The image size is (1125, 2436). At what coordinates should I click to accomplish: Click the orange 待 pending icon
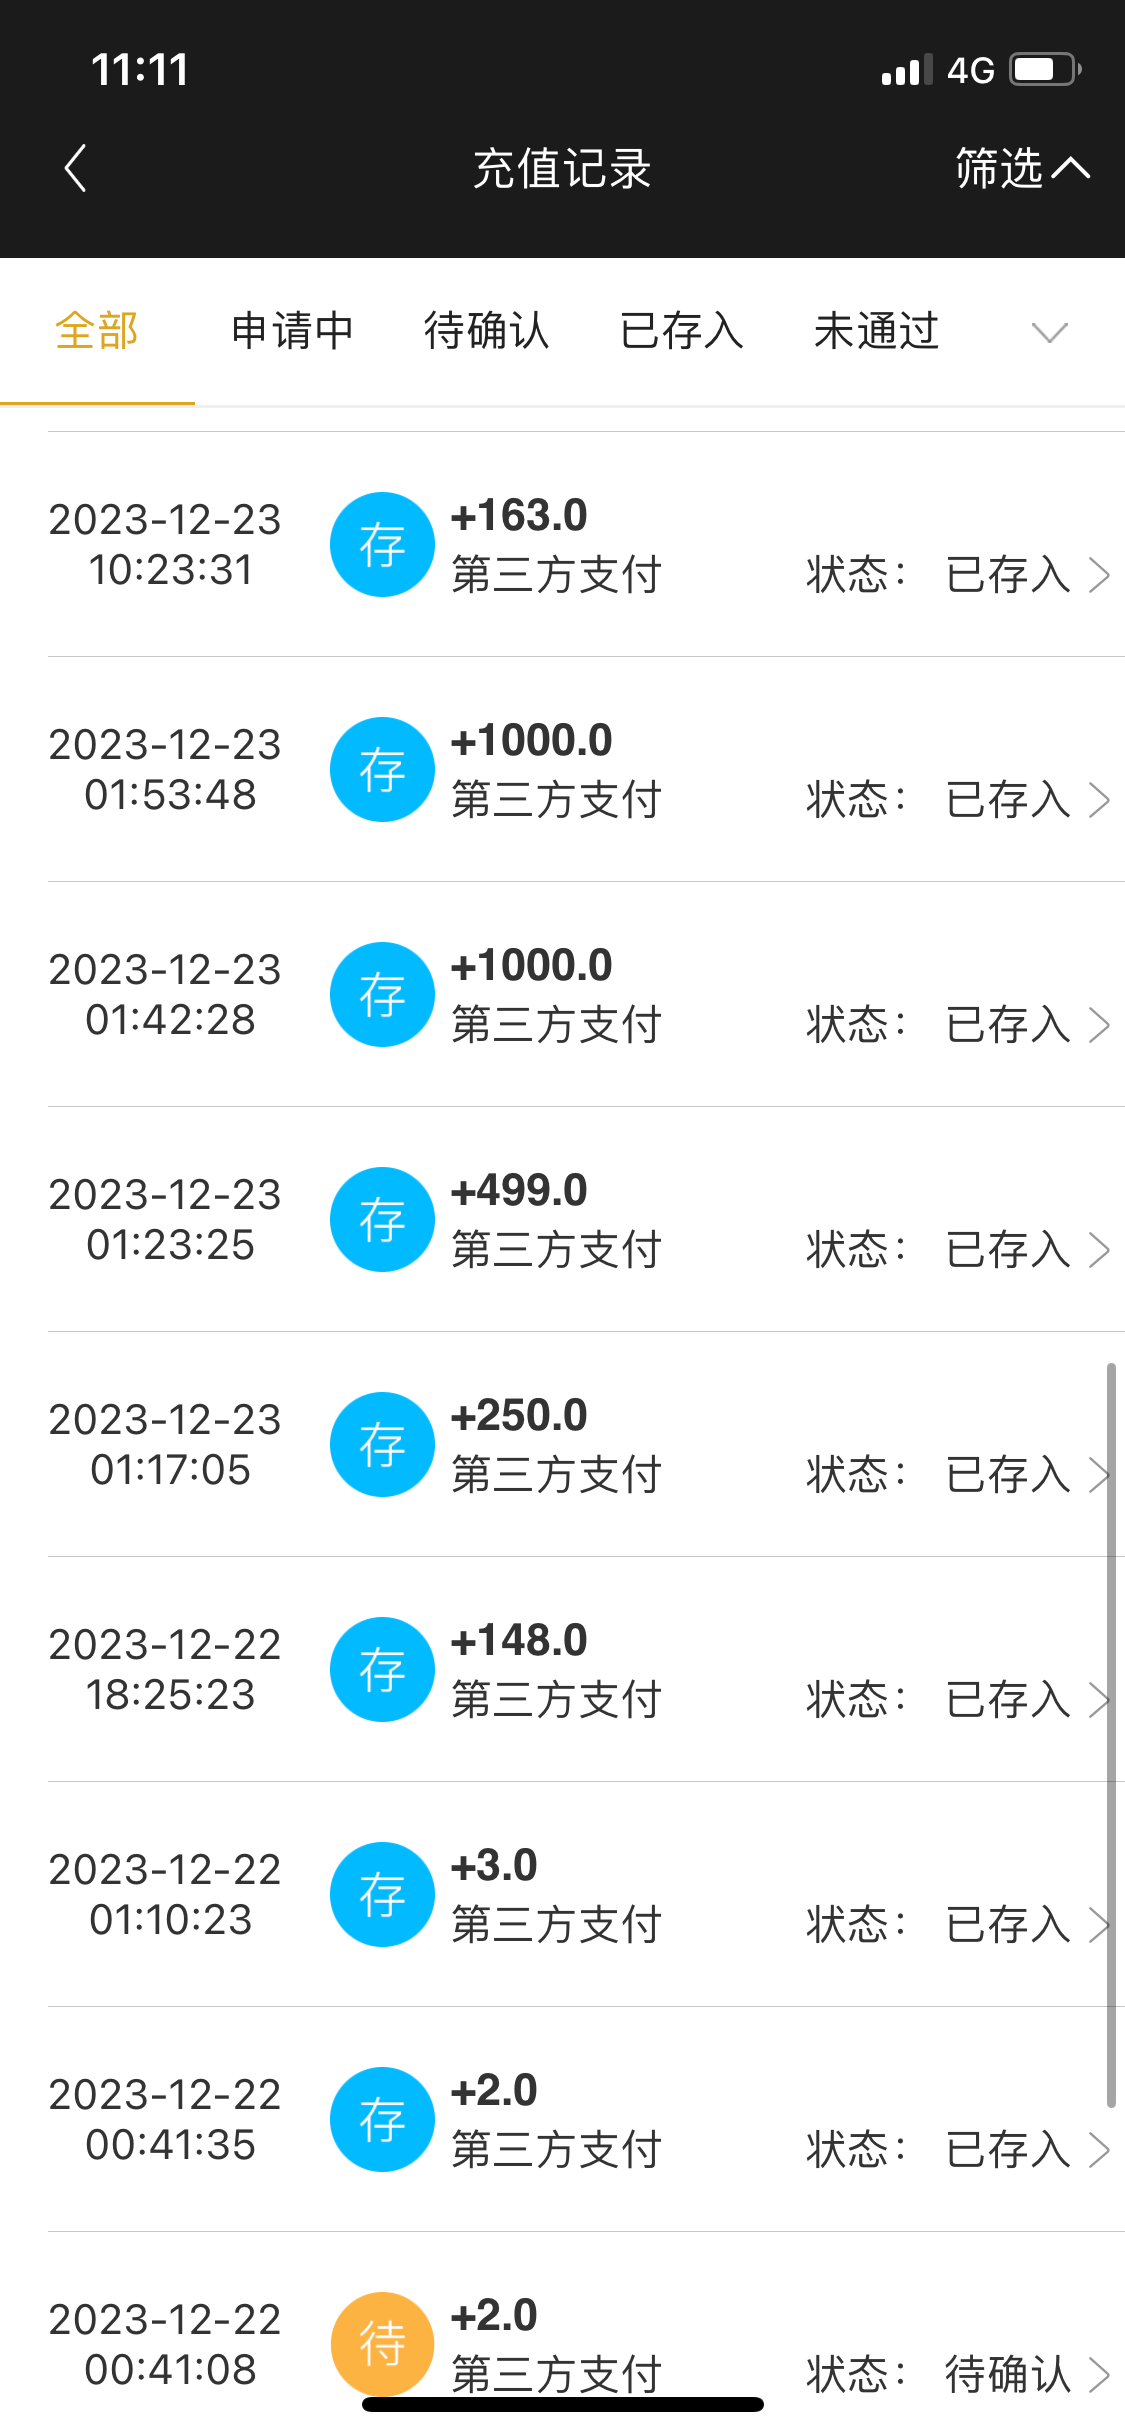(x=382, y=2344)
